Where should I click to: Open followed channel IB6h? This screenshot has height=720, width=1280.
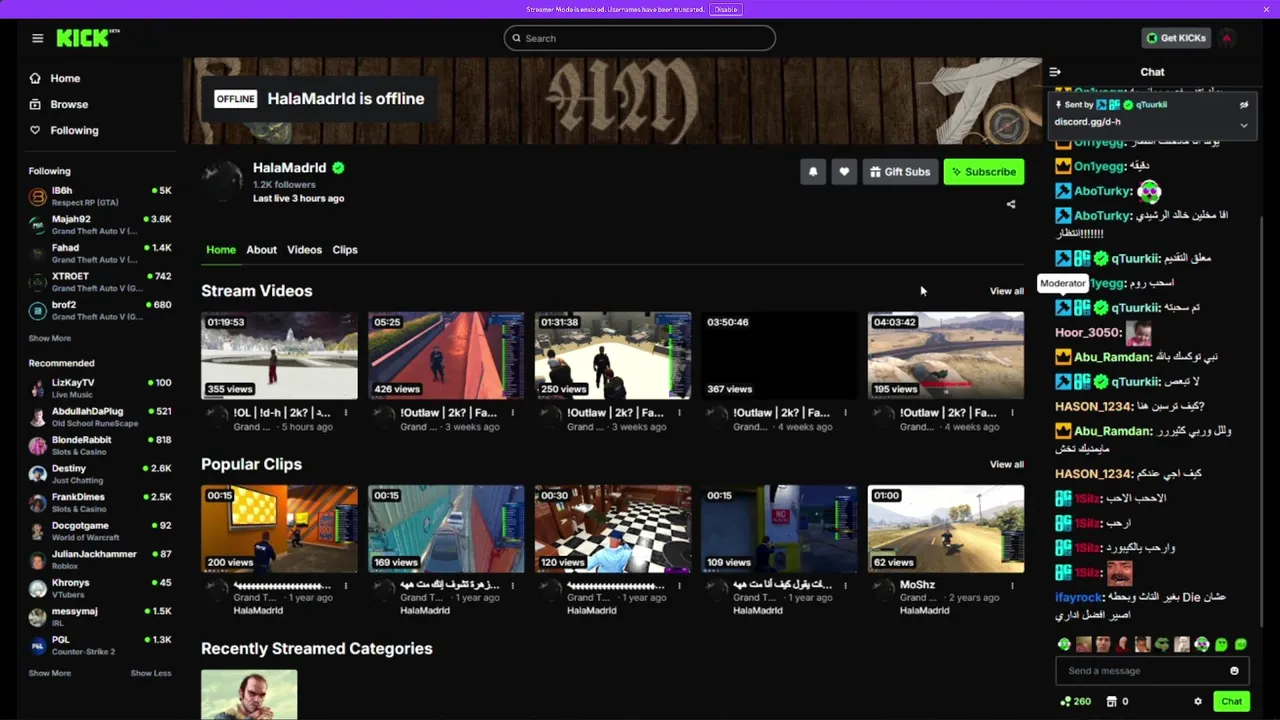pyautogui.click(x=100, y=196)
